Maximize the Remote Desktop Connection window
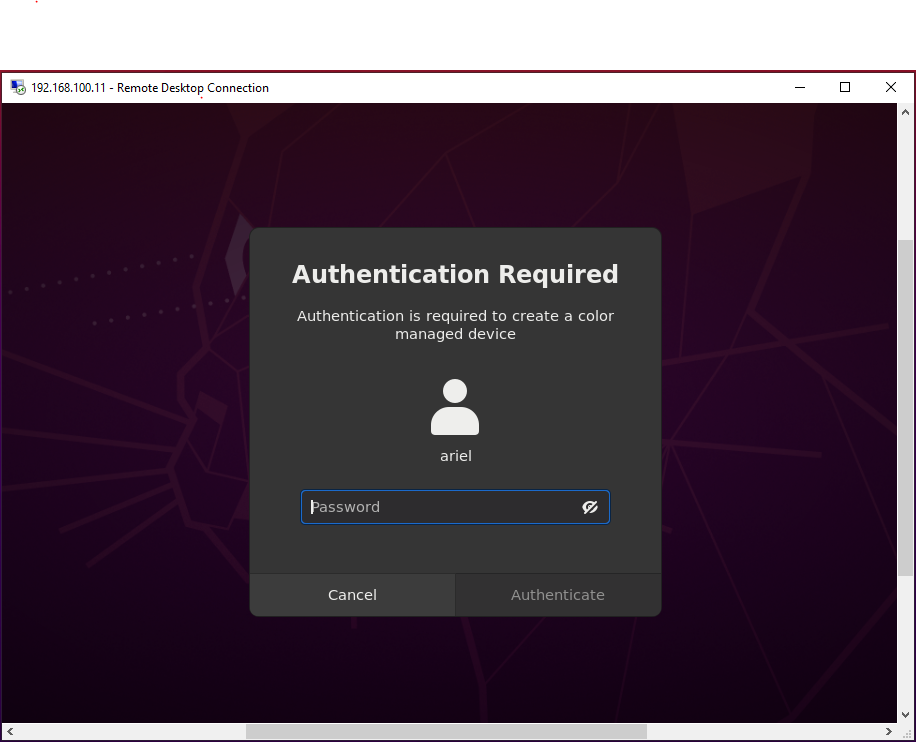916x742 pixels. coord(845,88)
